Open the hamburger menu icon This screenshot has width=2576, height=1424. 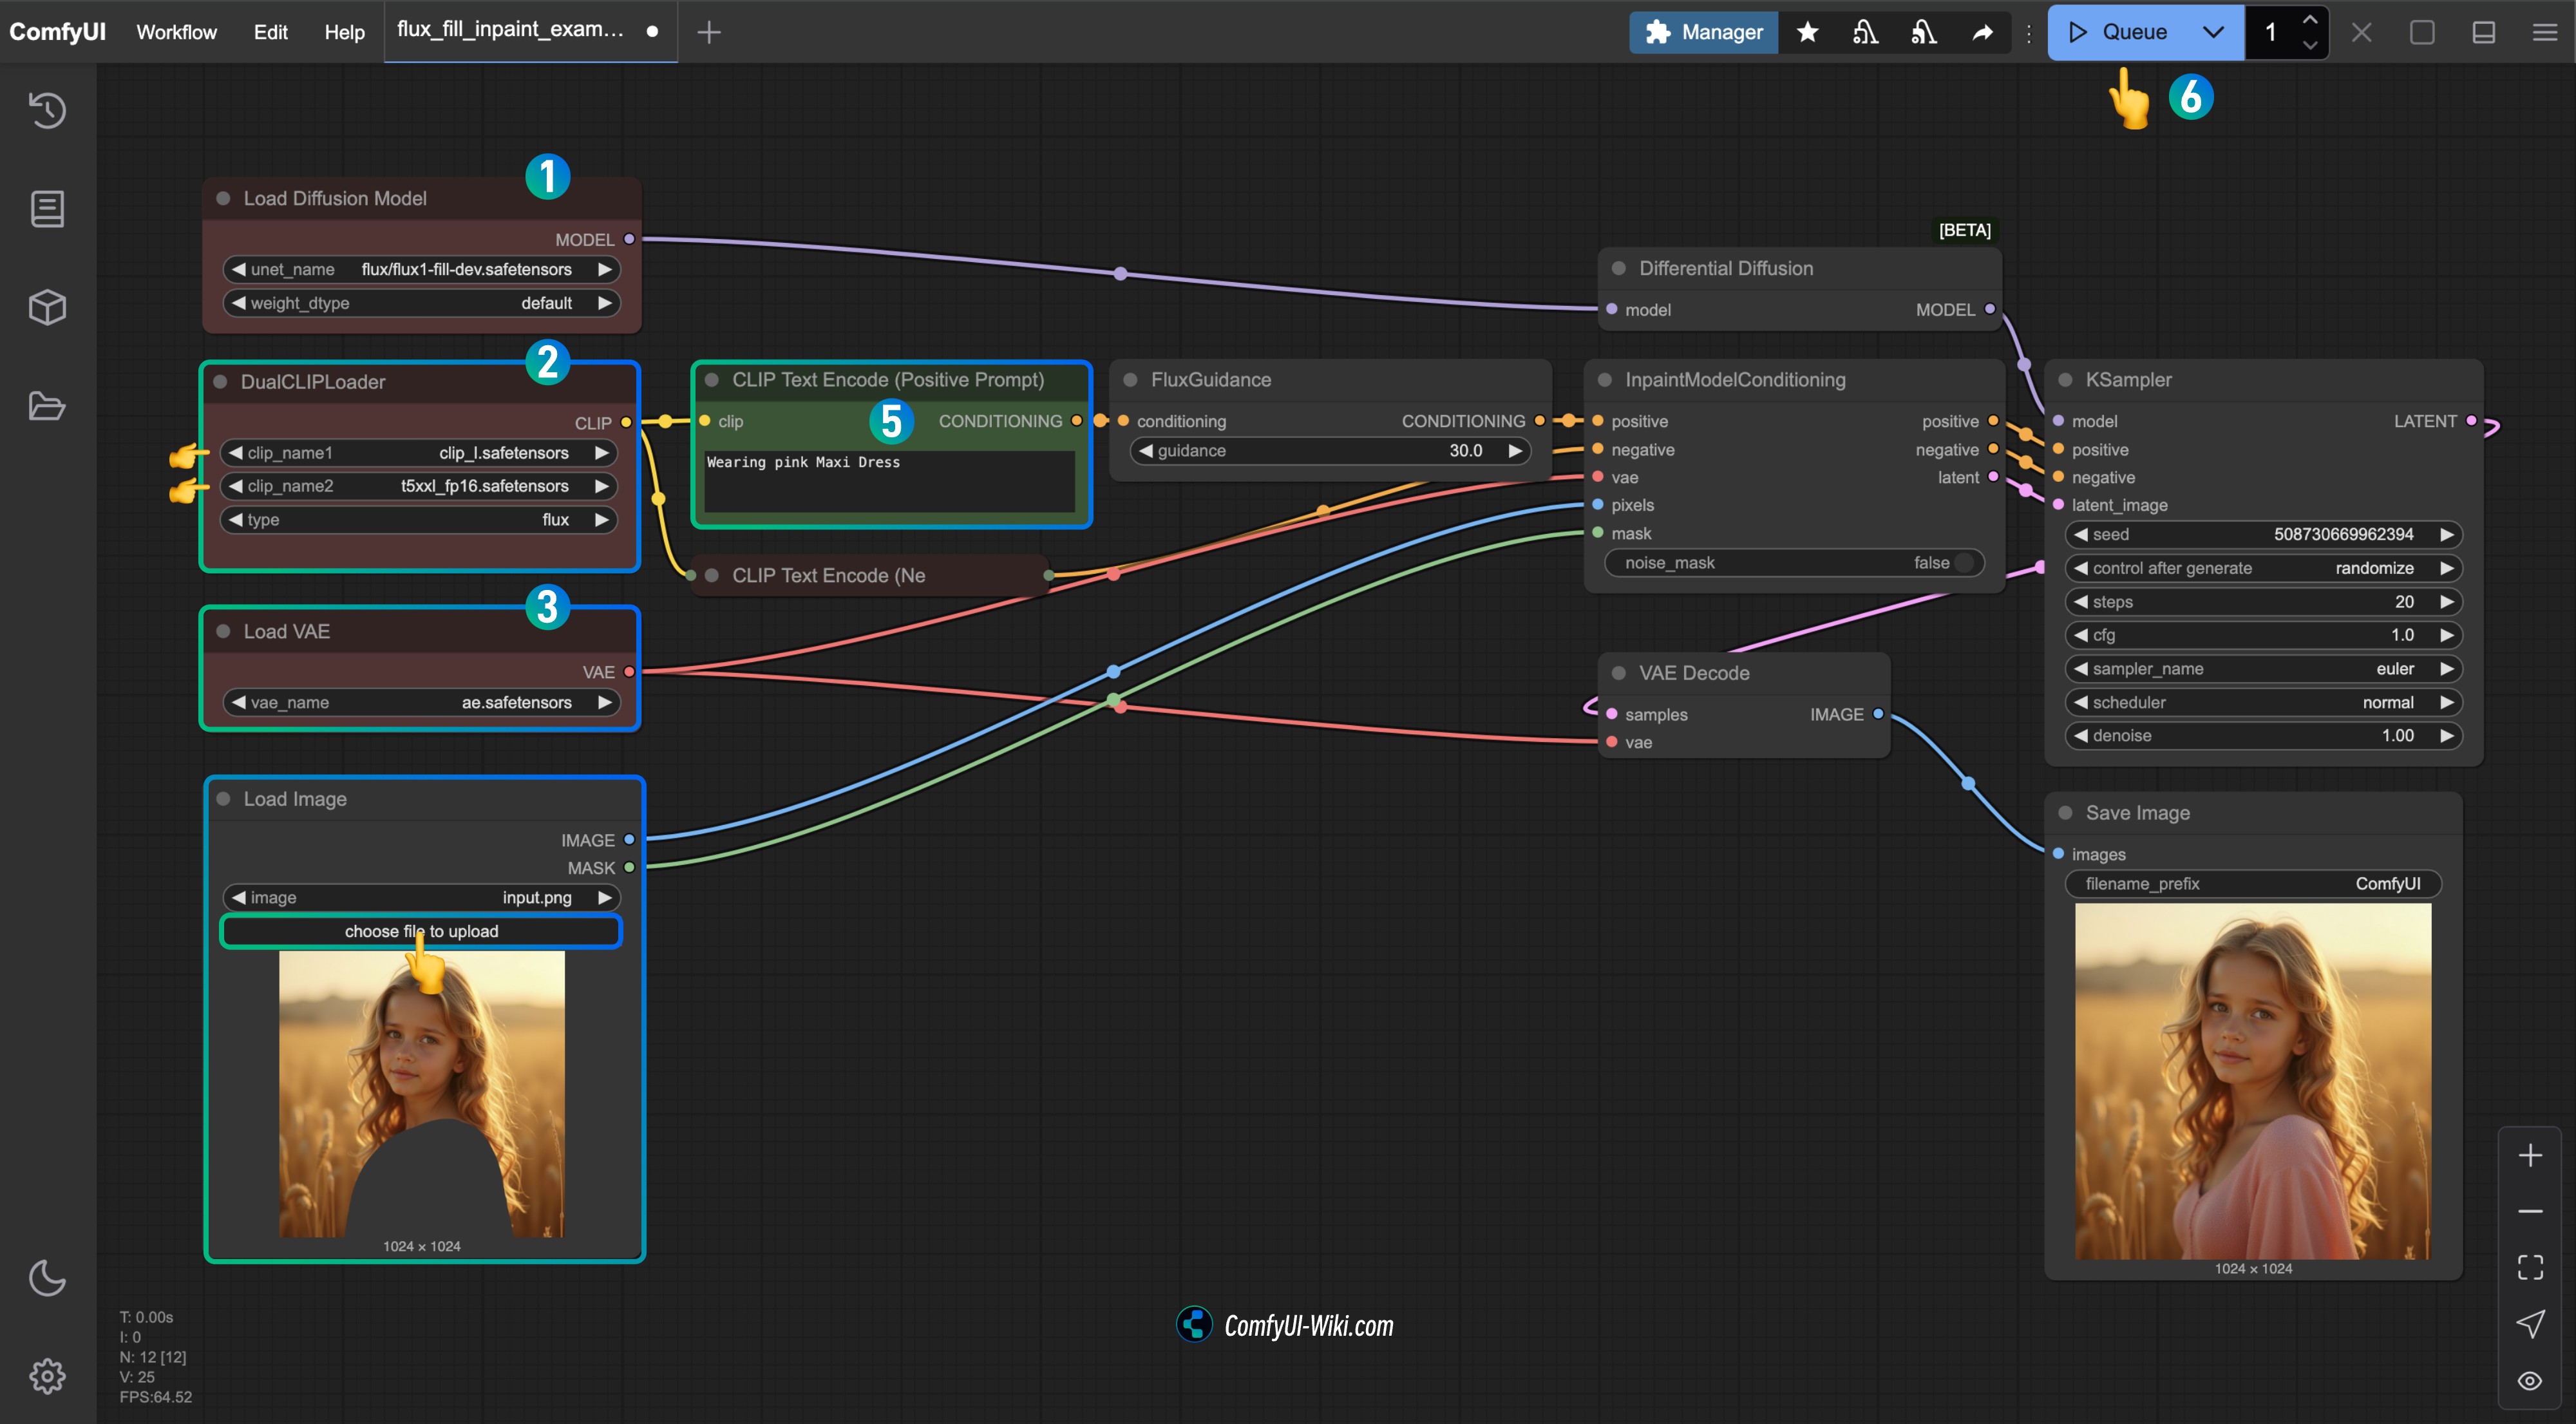pos(2545,32)
